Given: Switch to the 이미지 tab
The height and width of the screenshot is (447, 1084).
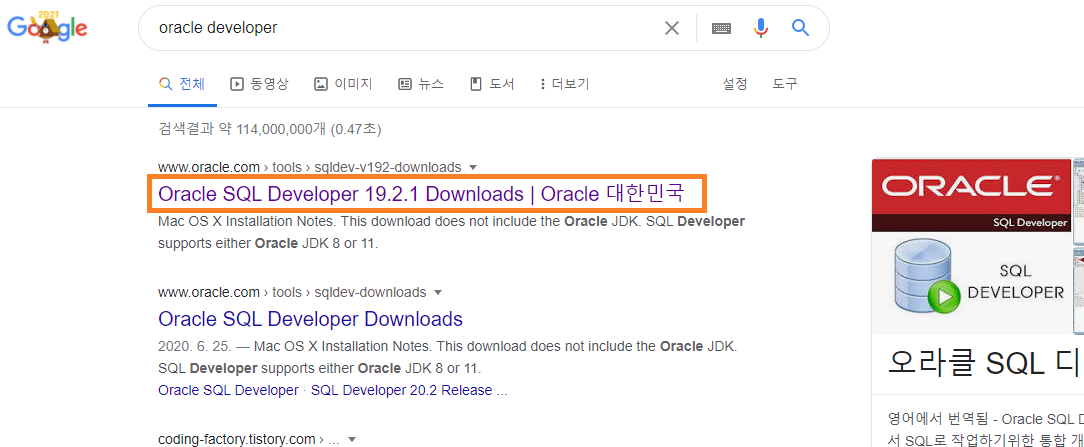Looking at the screenshot, I should tap(343, 84).
